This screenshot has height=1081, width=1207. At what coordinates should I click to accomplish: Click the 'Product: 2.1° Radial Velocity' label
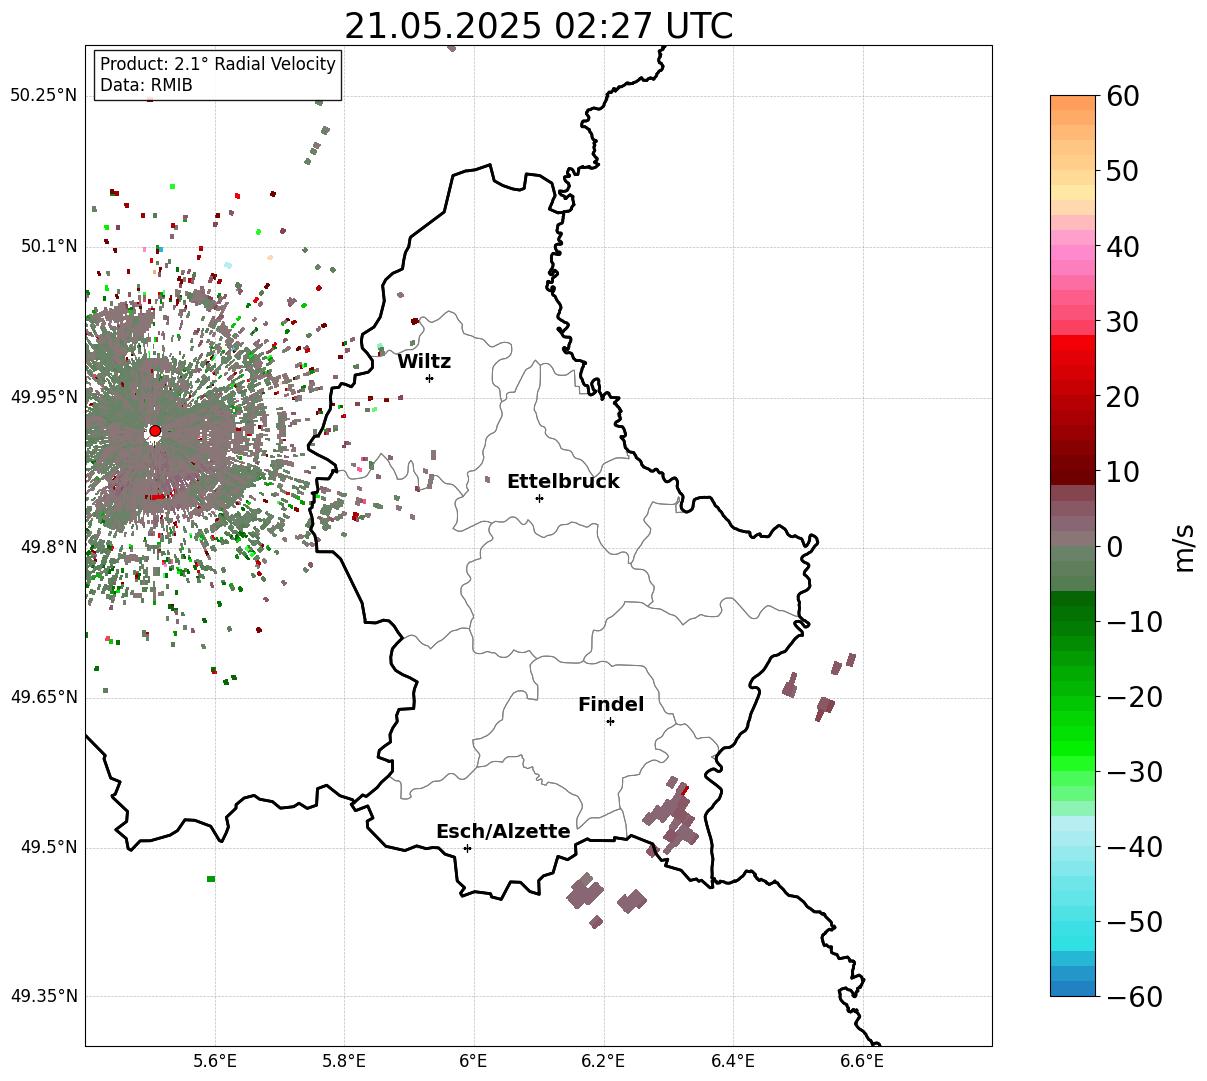[x=218, y=64]
